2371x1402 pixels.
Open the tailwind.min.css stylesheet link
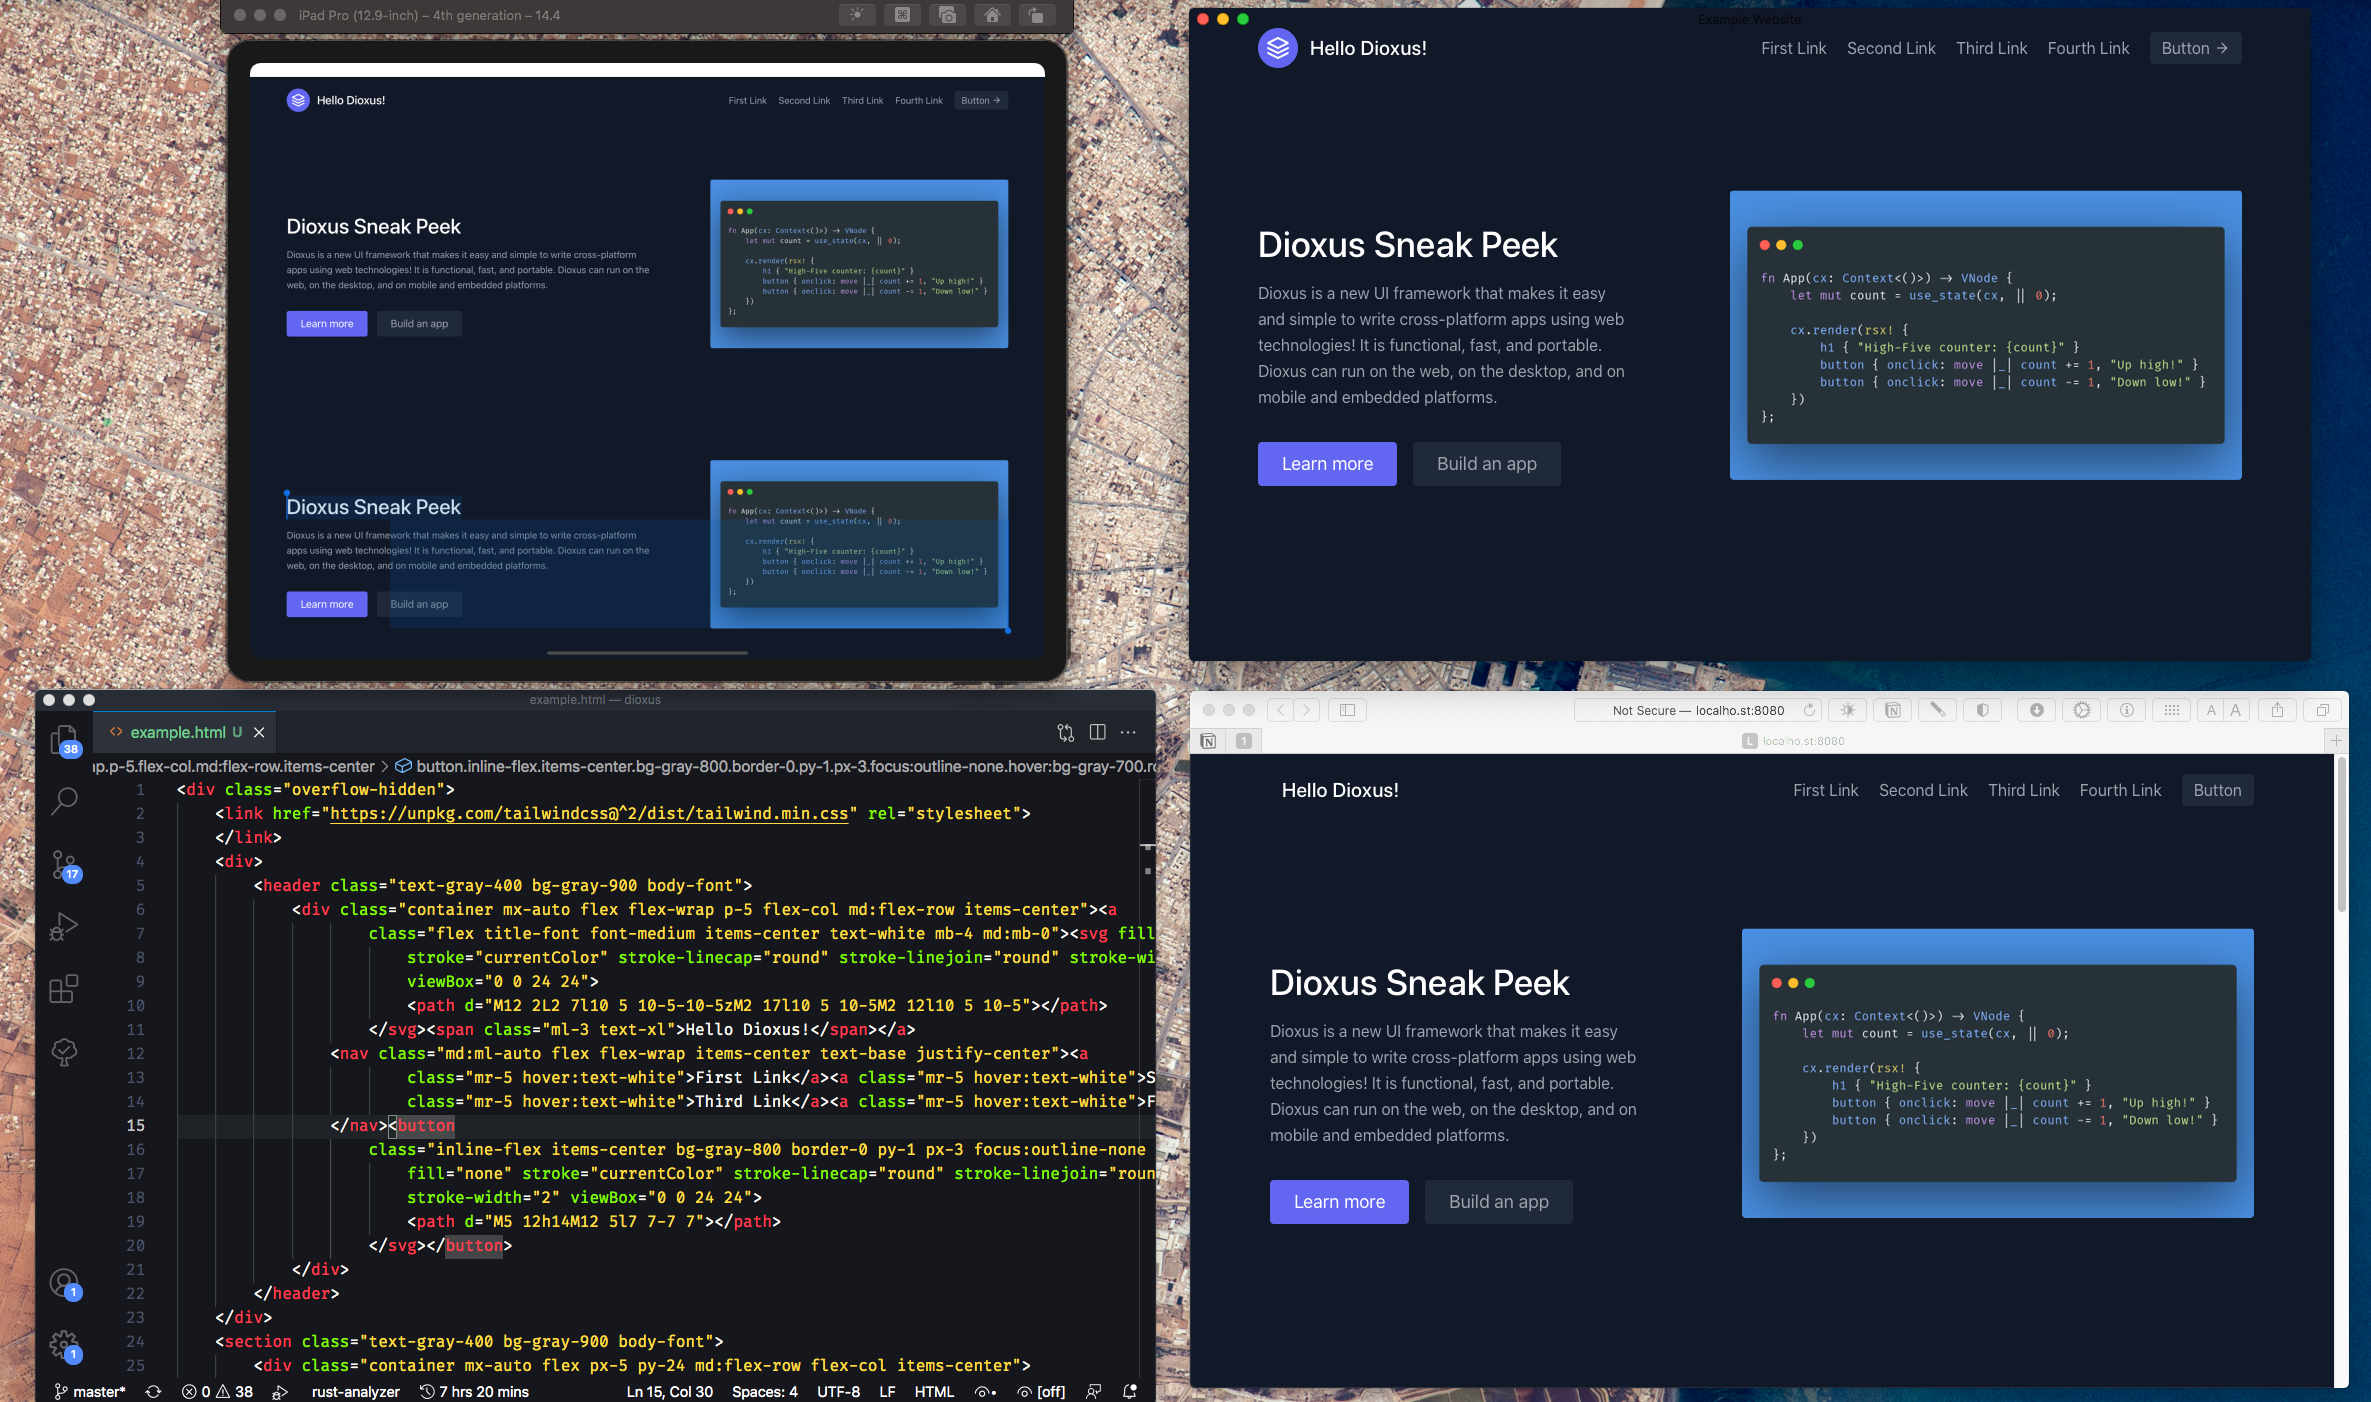point(590,813)
